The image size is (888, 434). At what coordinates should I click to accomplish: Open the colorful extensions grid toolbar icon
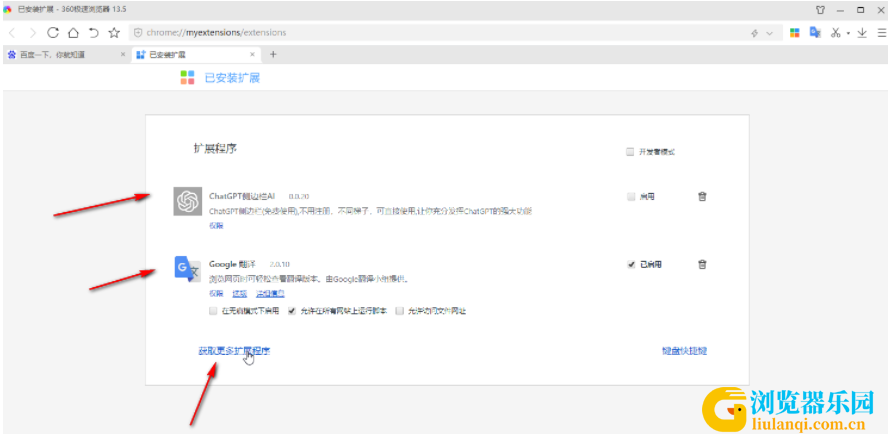pyautogui.click(x=795, y=33)
